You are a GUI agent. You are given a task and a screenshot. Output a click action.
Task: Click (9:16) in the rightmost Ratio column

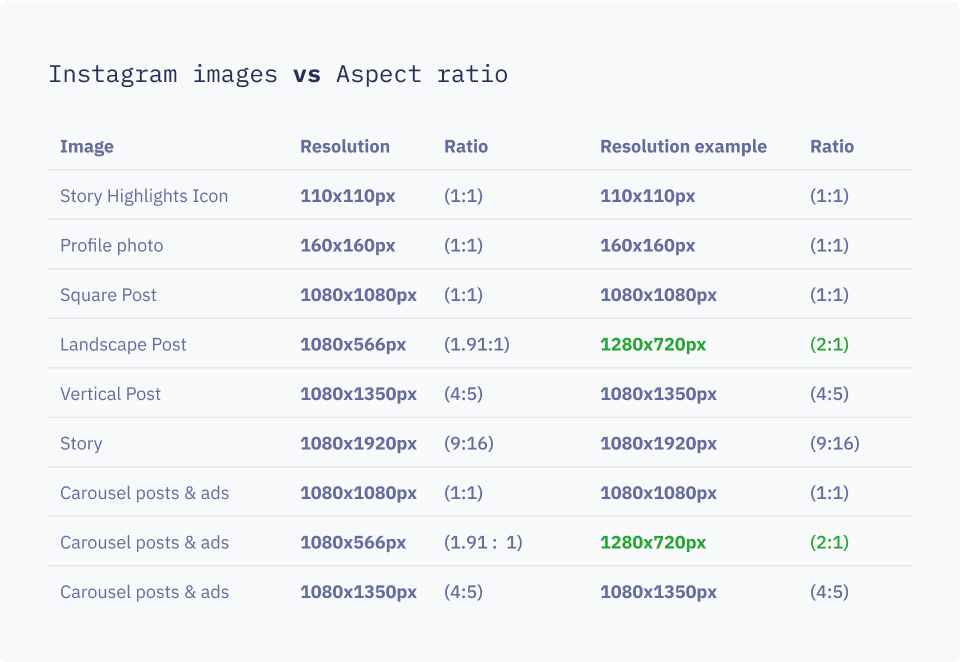click(834, 443)
